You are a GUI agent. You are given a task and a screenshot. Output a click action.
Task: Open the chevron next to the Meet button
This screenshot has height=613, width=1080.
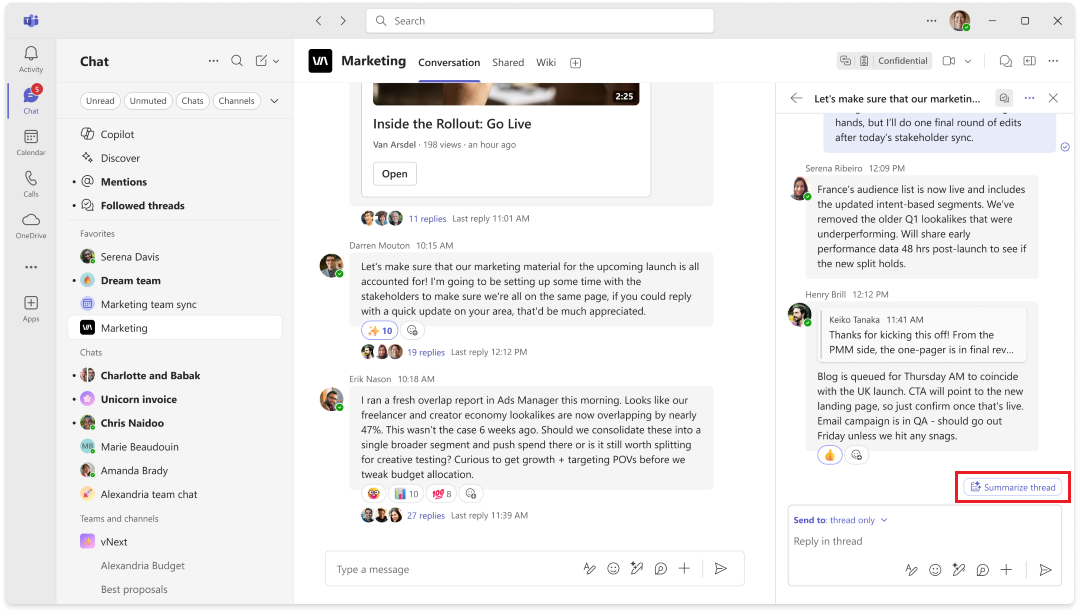(967, 61)
